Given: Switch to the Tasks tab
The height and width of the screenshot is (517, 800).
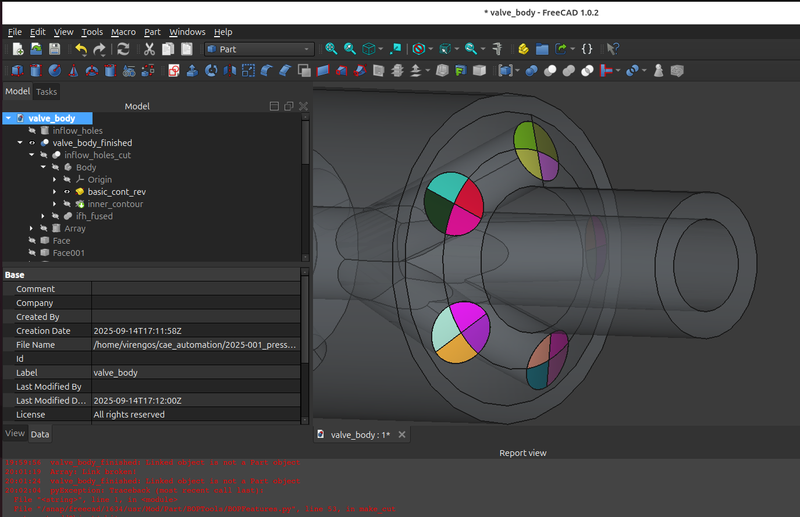Looking at the screenshot, I should click(47, 91).
